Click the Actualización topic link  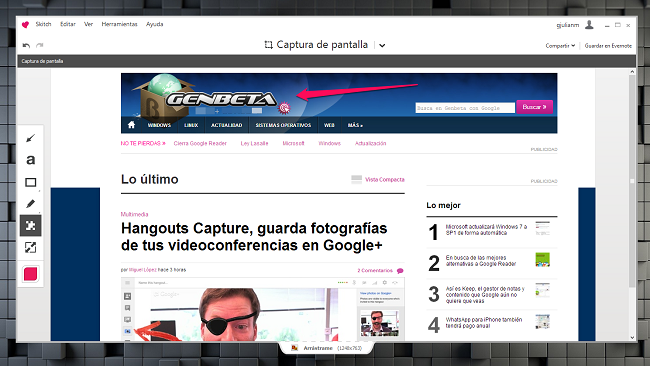click(x=371, y=143)
